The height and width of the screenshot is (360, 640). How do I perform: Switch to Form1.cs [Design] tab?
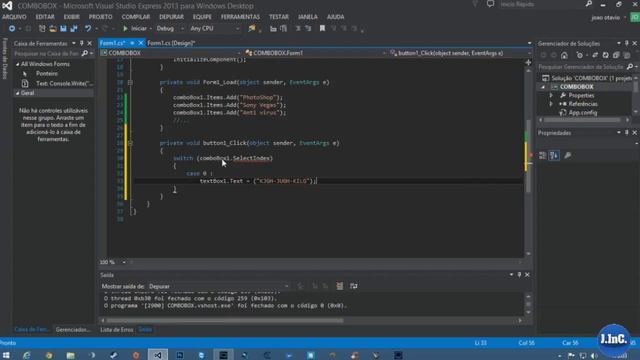(171, 43)
